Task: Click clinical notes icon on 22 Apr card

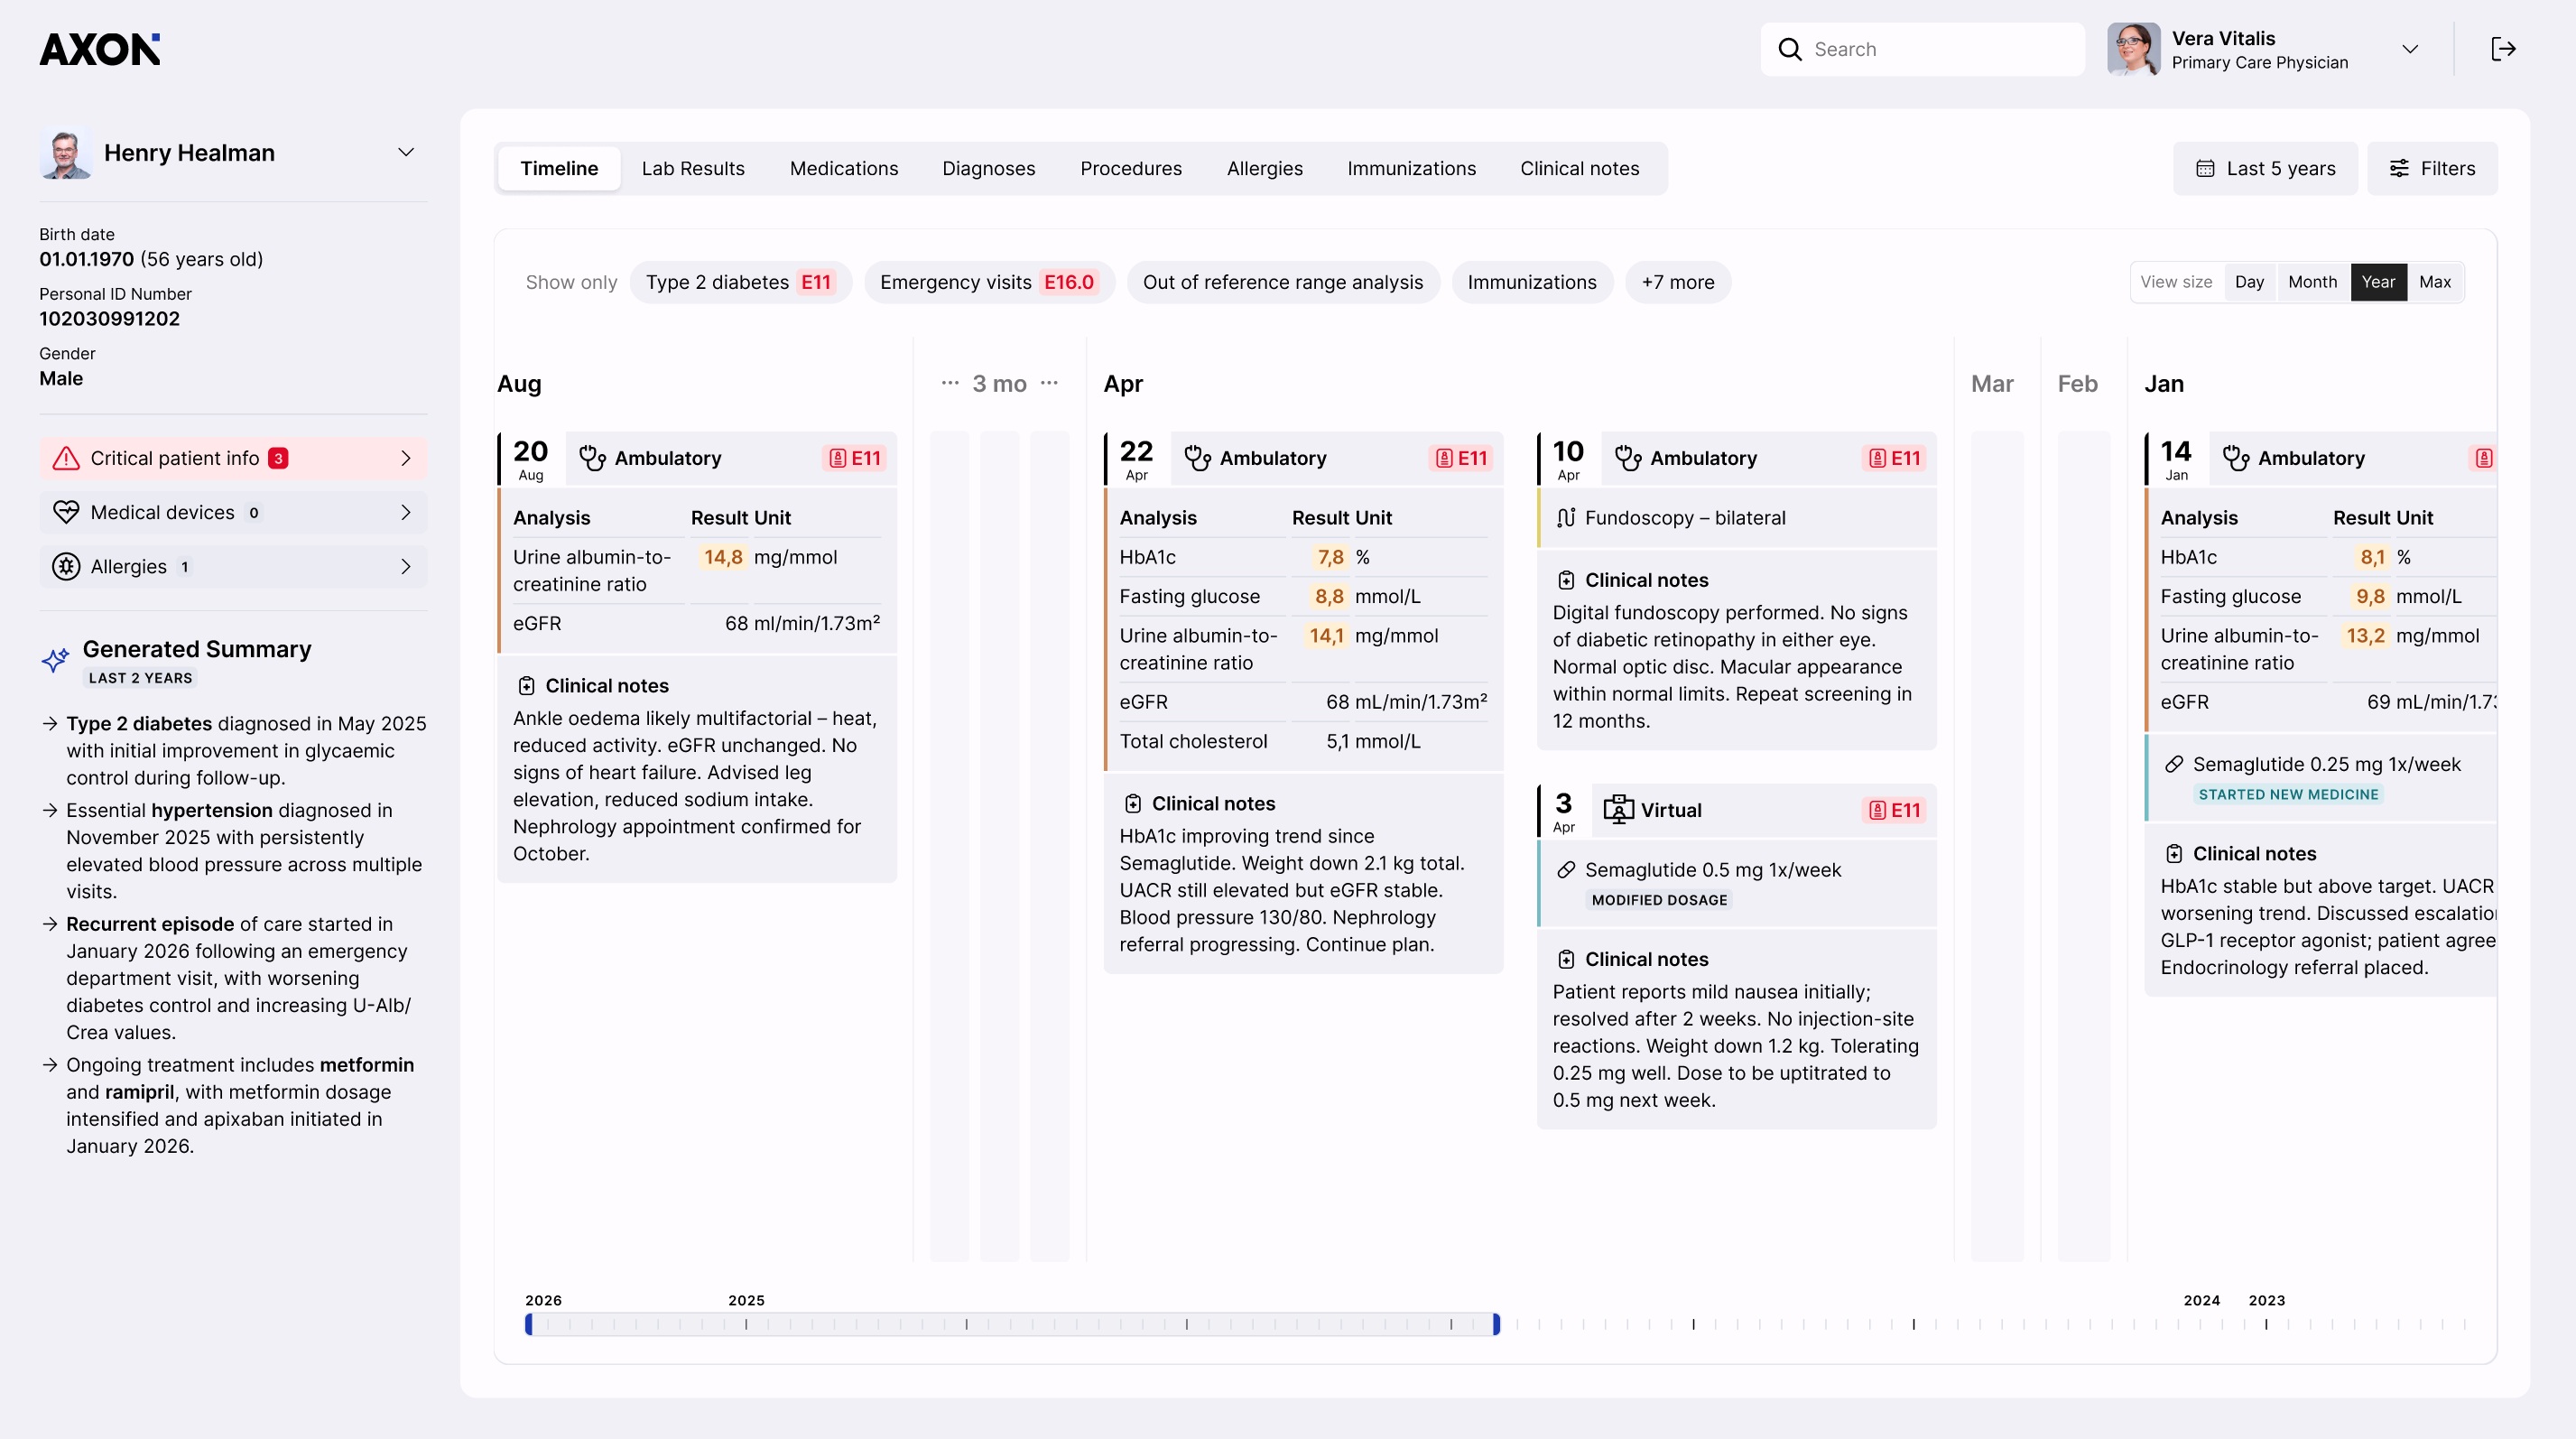Action: 1133,804
